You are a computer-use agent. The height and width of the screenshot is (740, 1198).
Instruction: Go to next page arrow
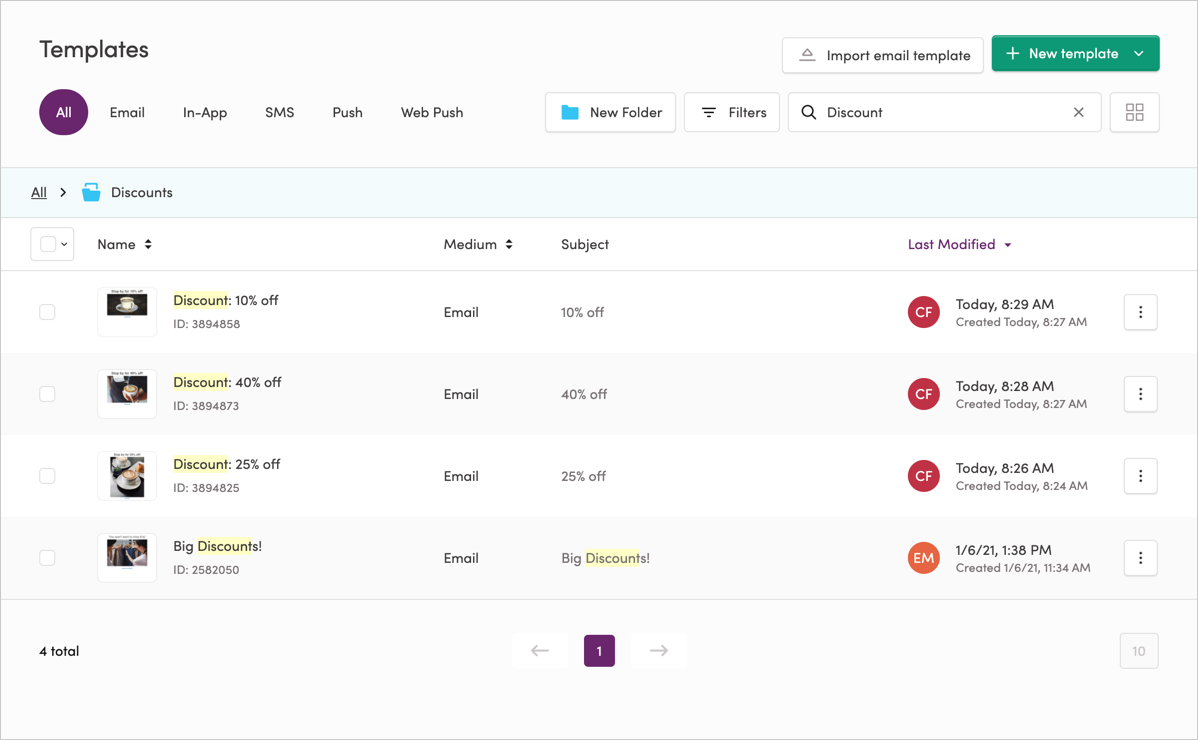coord(659,651)
